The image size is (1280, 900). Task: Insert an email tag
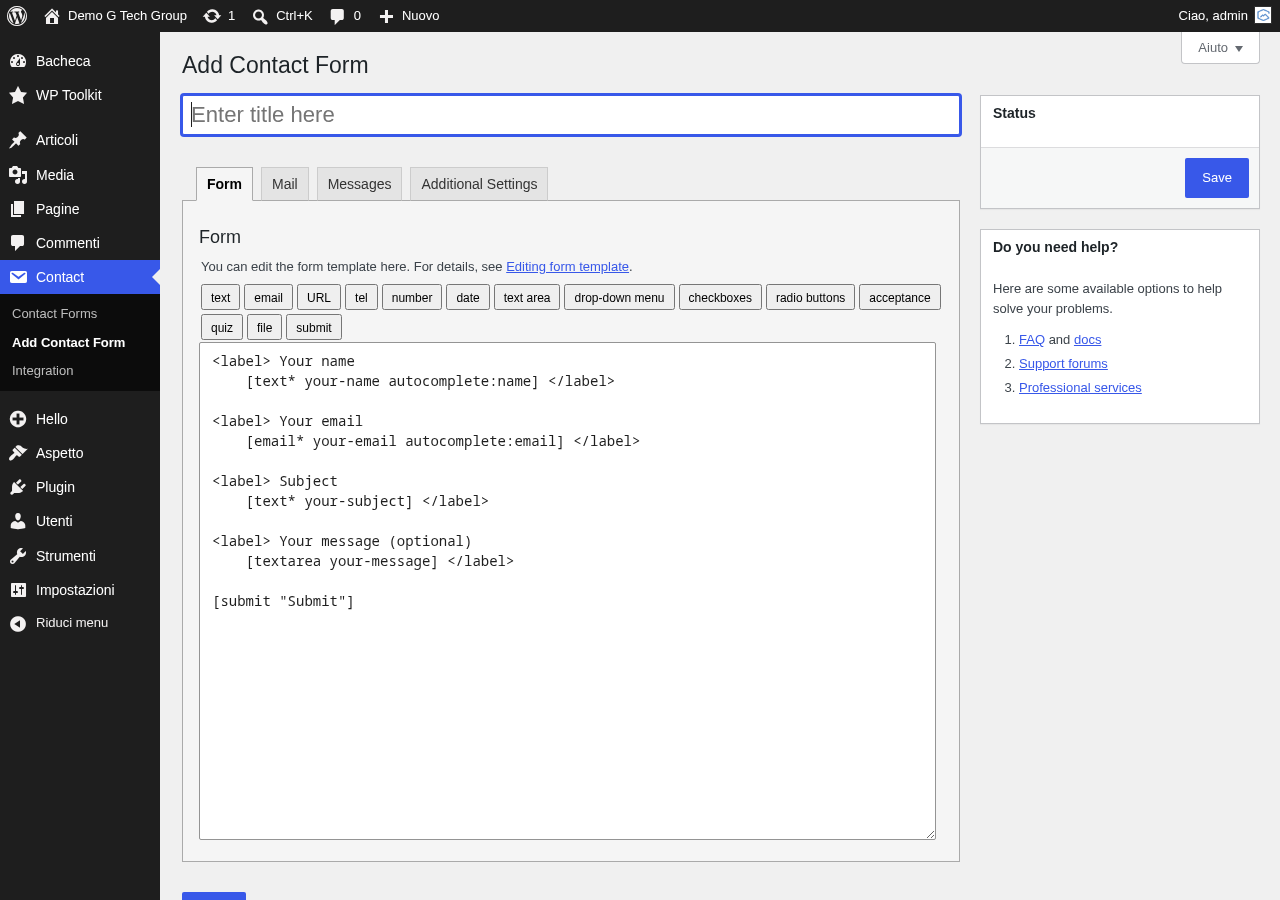(x=268, y=297)
